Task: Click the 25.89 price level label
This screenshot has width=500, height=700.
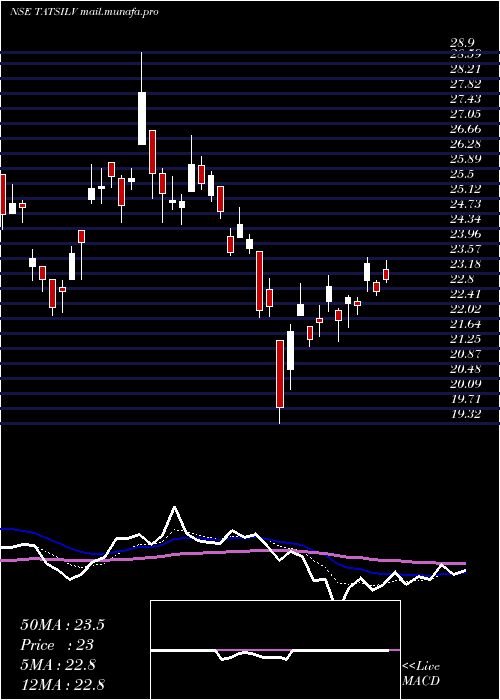Action: (465, 159)
